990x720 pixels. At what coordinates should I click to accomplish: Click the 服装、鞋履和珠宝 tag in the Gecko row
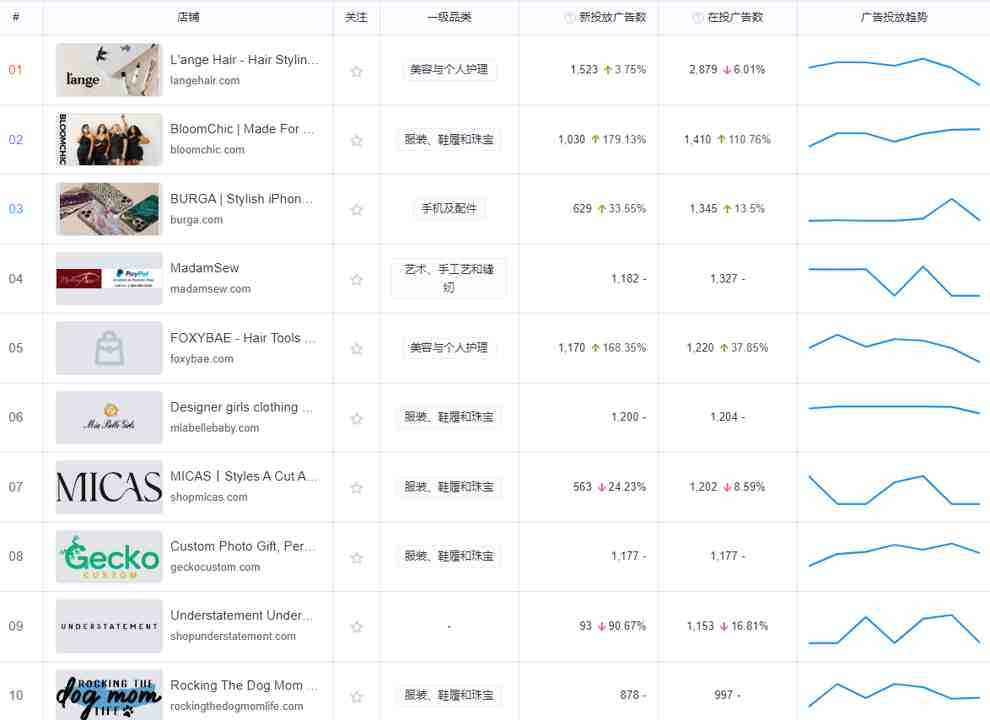(x=449, y=556)
